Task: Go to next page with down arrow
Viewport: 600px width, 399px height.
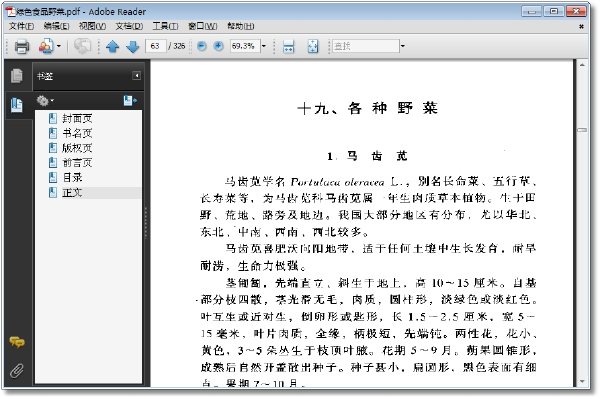Action: [132, 47]
